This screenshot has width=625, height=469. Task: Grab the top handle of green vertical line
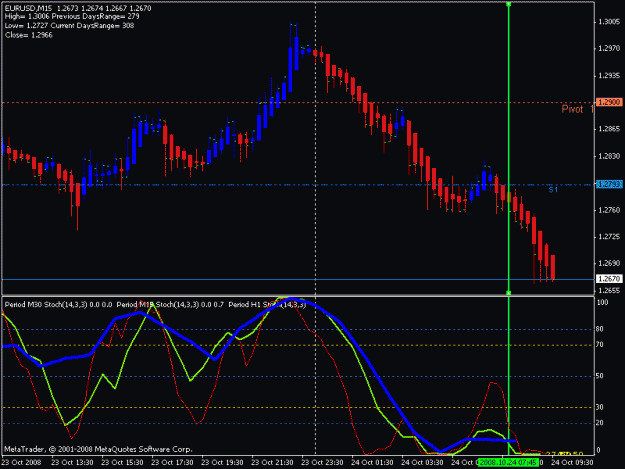coord(509,4)
